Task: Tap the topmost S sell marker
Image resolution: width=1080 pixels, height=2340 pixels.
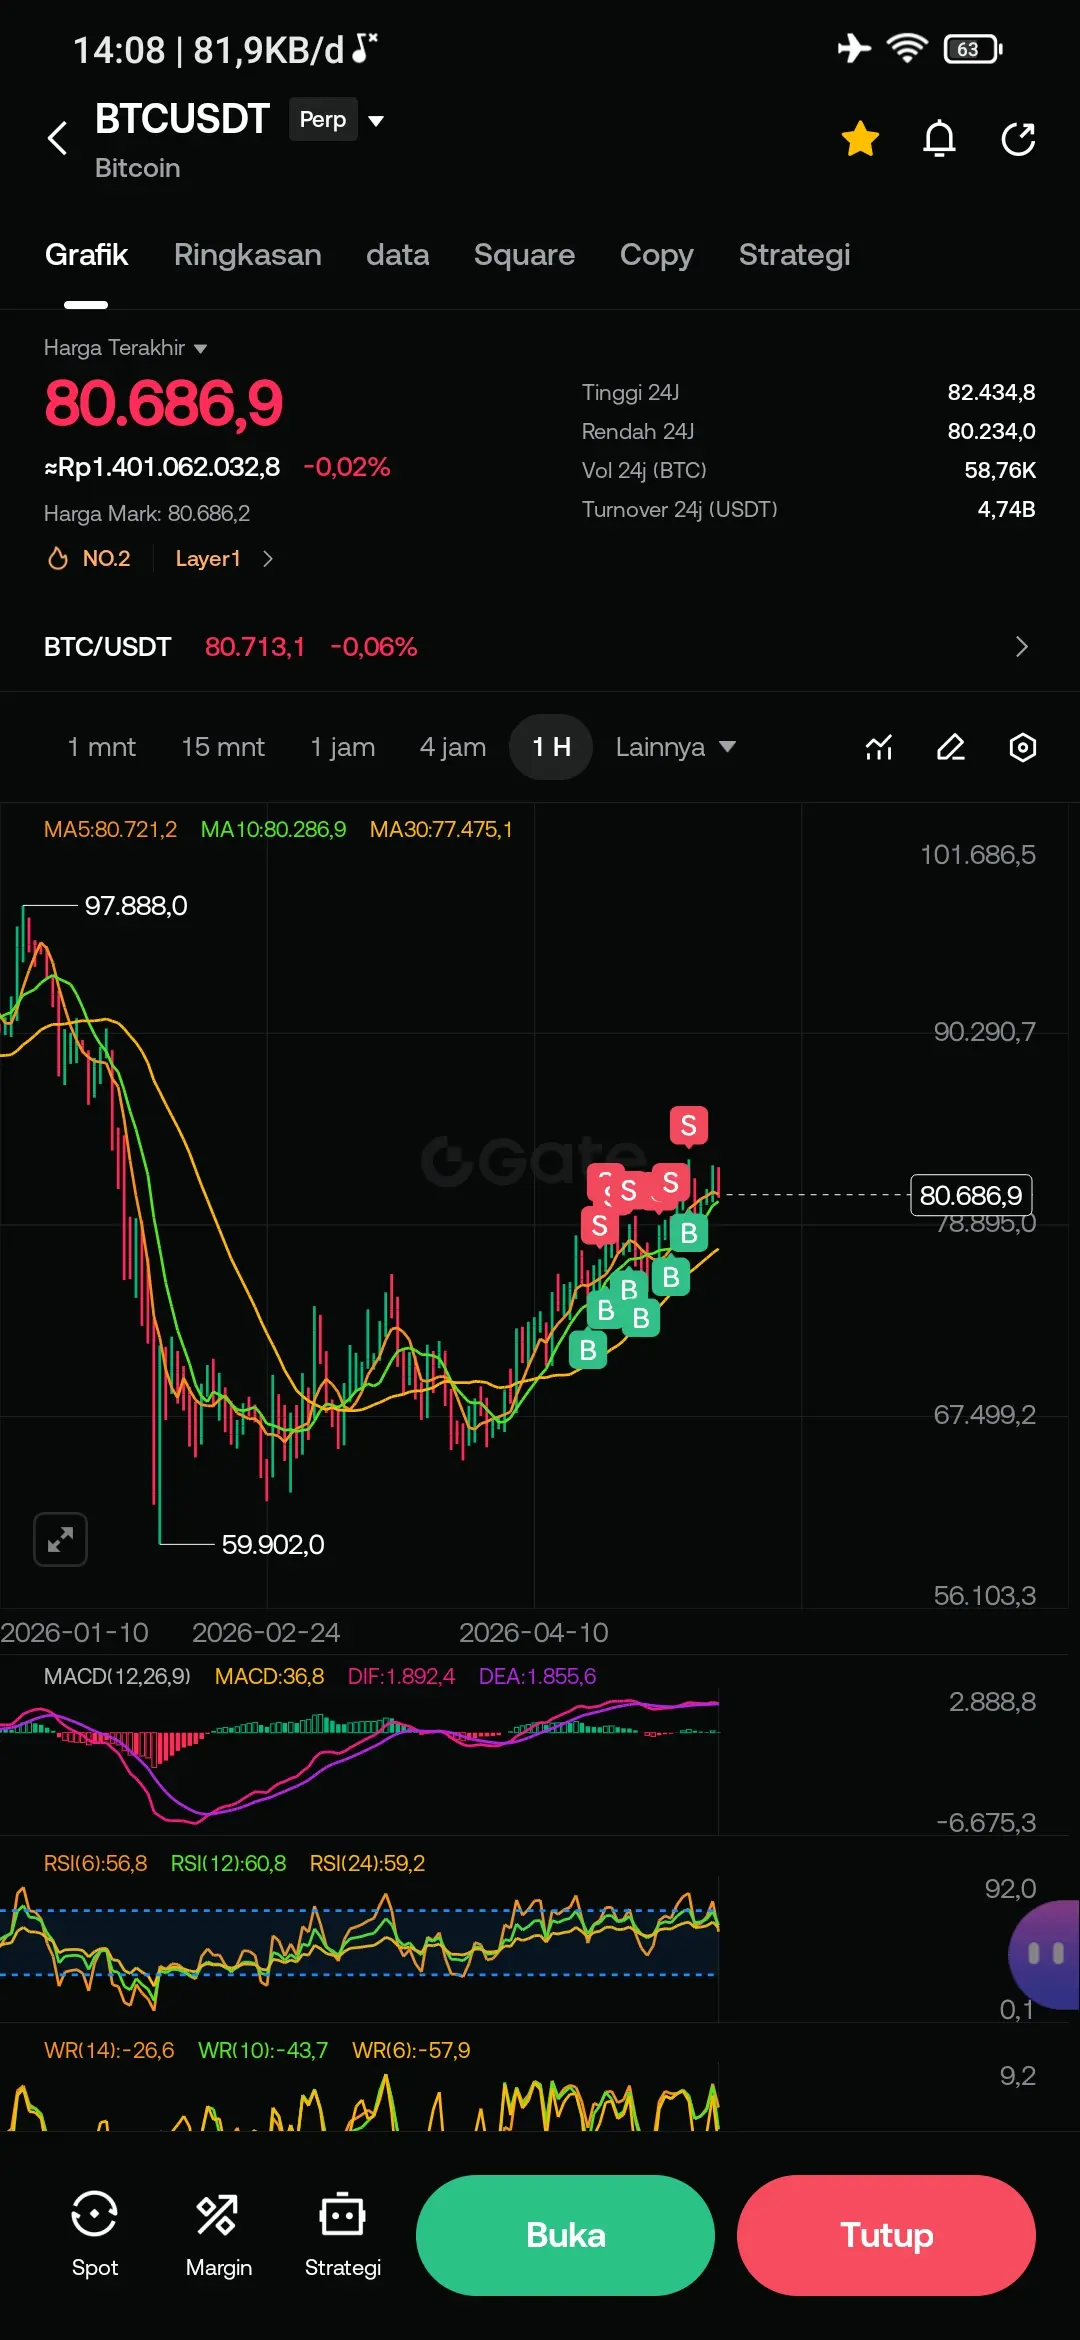Action: coord(688,1125)
